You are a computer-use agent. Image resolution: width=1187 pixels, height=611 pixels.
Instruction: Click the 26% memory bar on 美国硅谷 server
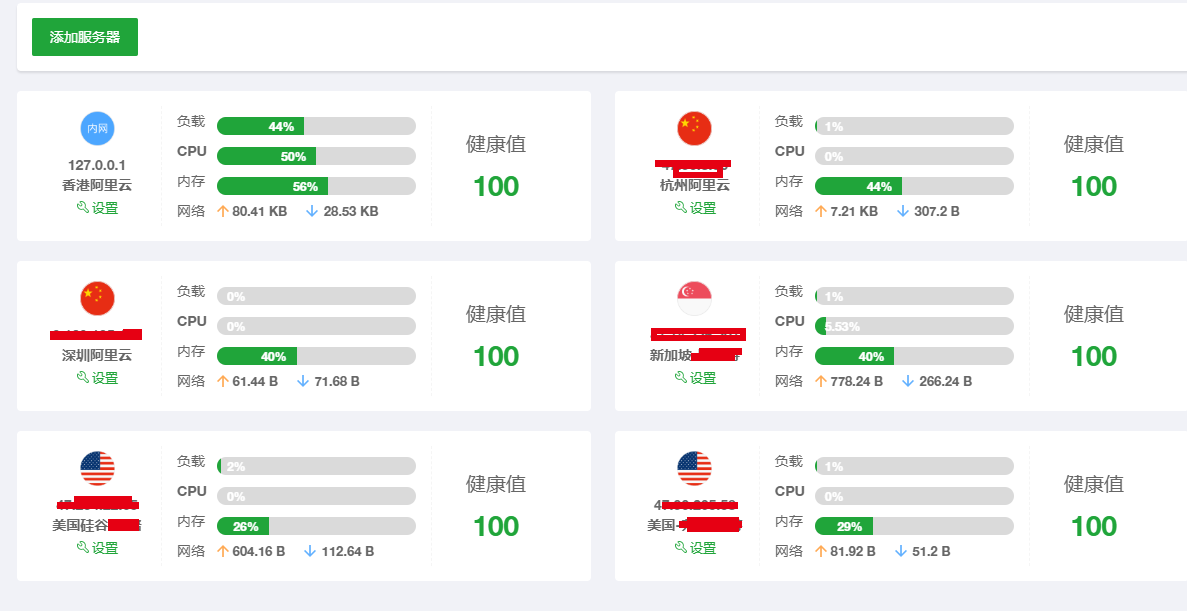click(x=316, y=526)
